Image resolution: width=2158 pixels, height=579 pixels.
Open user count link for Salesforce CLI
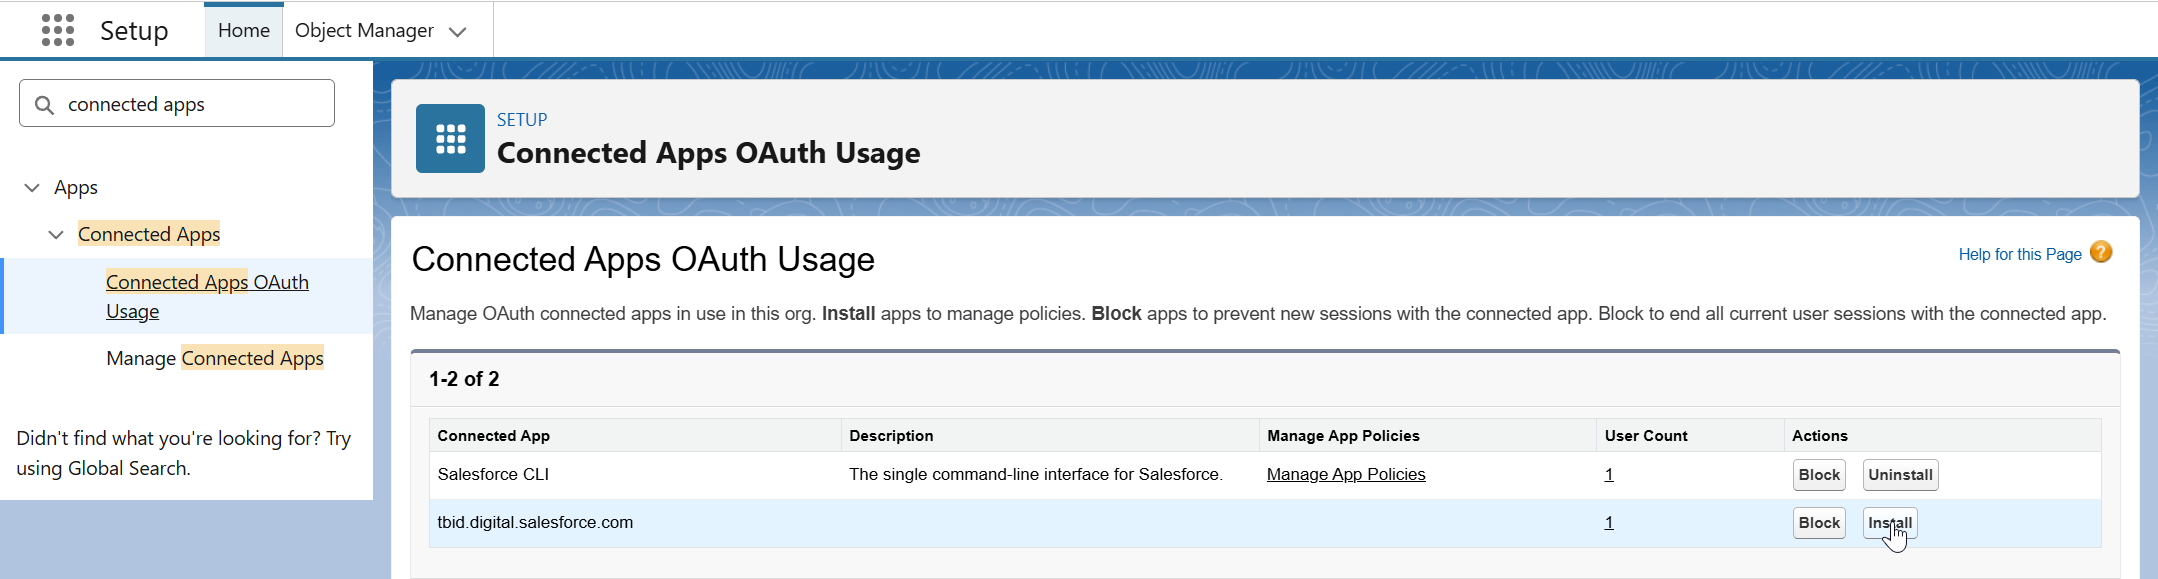click(1609, 474)
